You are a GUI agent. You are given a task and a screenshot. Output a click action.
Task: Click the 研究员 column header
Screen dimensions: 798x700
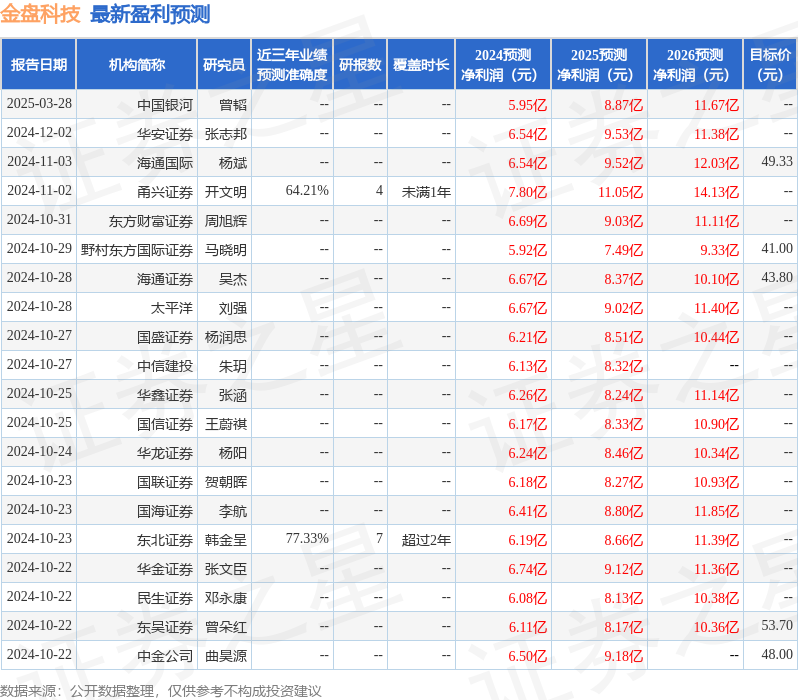[224, 65]
